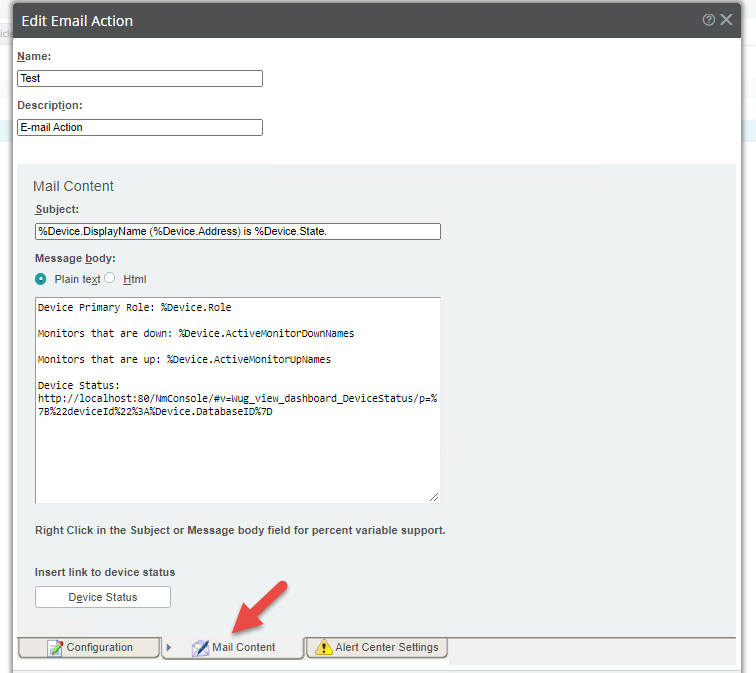Click into the Description field
The height and width of the screenshot is (673, 756).
click(140, 127)
